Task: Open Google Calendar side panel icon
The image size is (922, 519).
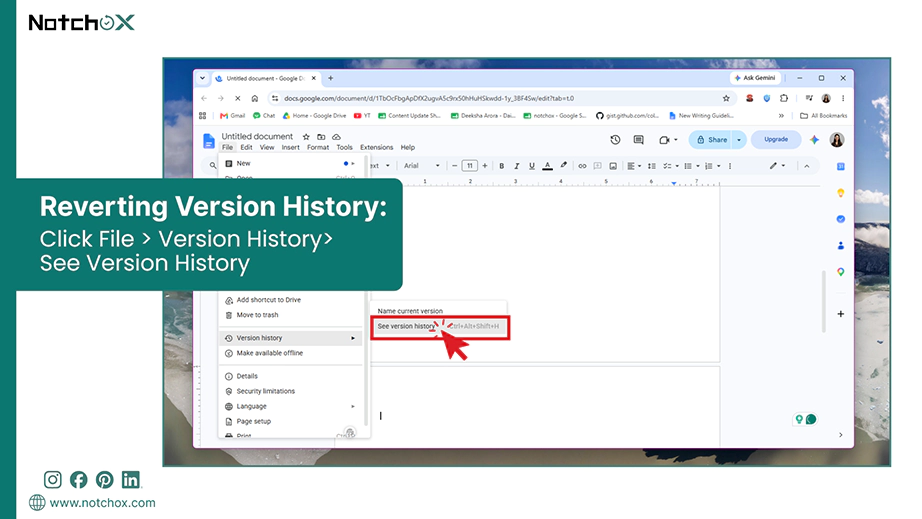Action: [x=841, y=167]
